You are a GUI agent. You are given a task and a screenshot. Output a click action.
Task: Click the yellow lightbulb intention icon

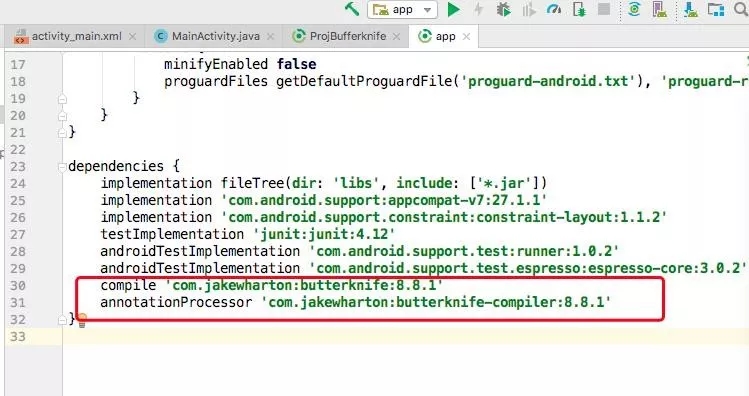[x=82, y=320]
